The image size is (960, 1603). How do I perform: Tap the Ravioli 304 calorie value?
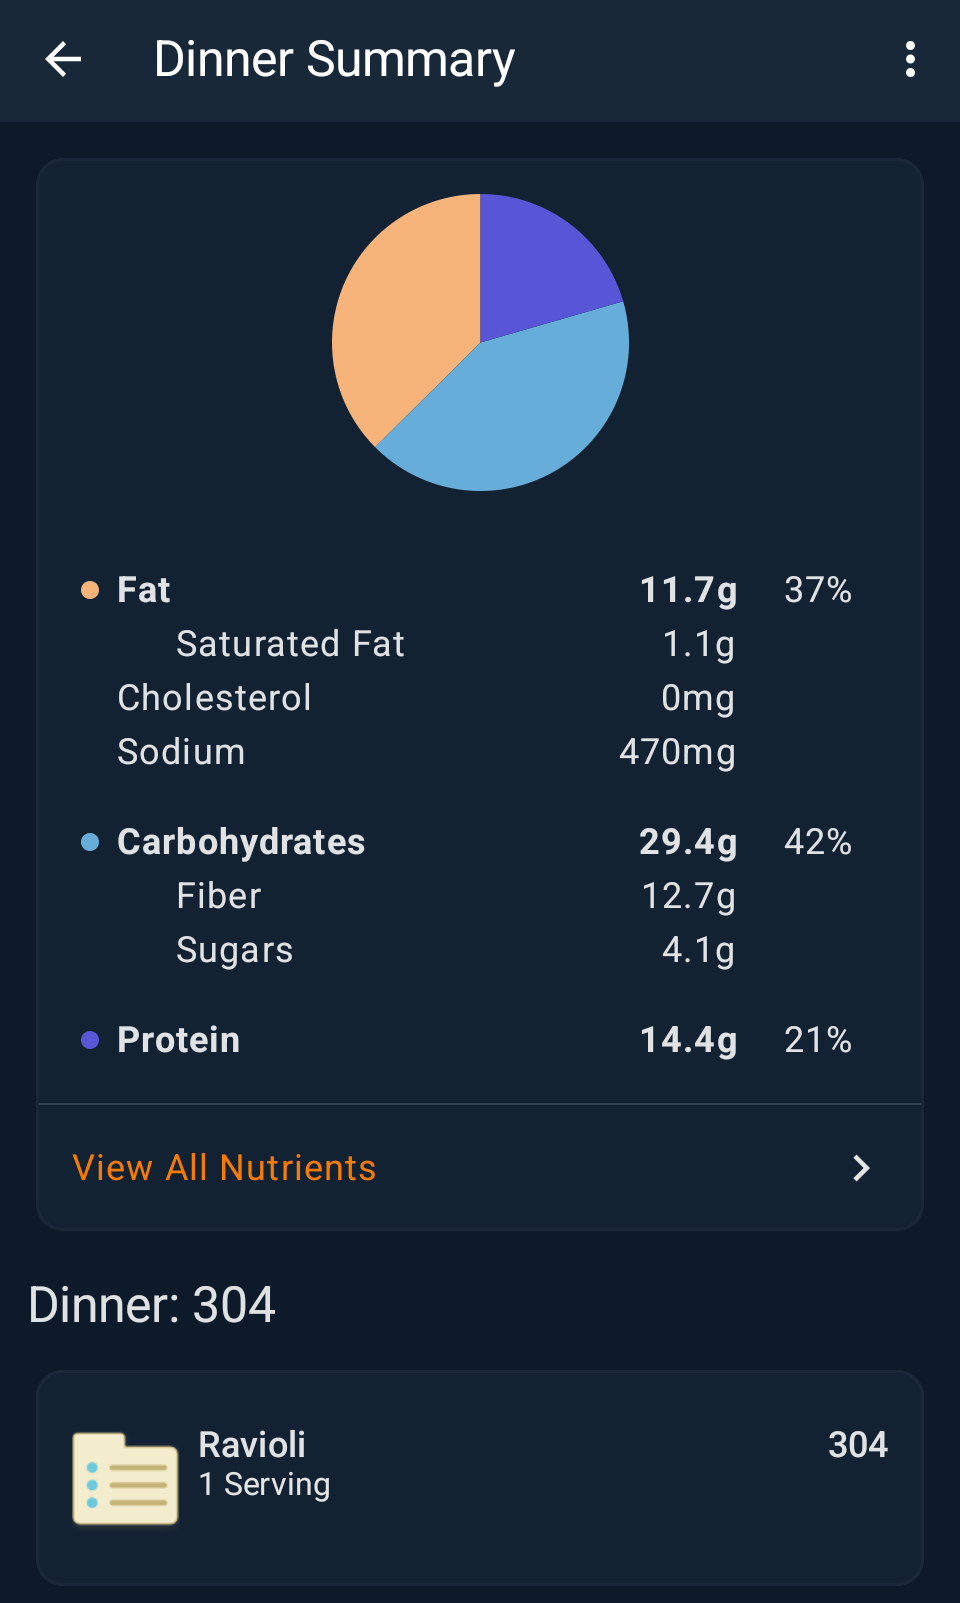click(857, 1445)
